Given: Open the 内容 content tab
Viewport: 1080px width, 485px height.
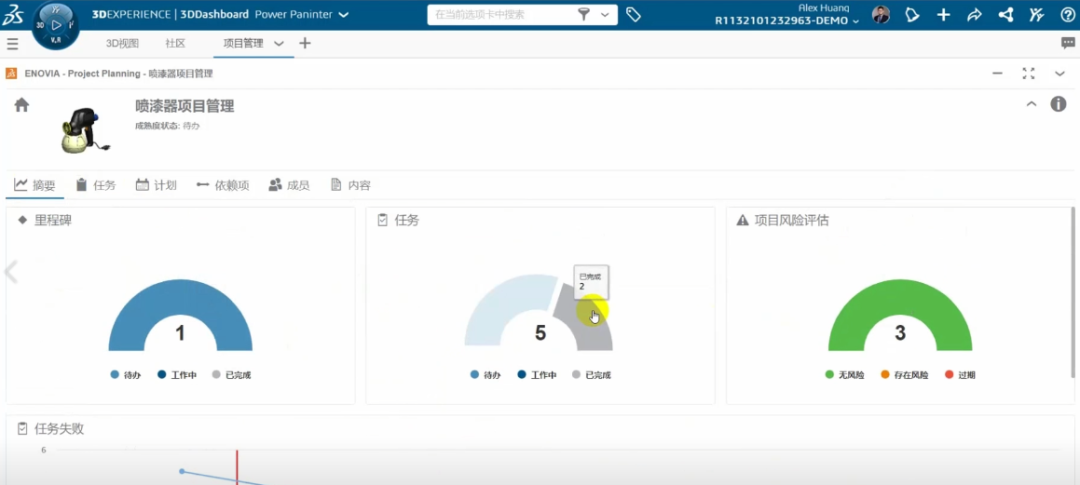Looking at the screenshot, I should click(351, 185).
